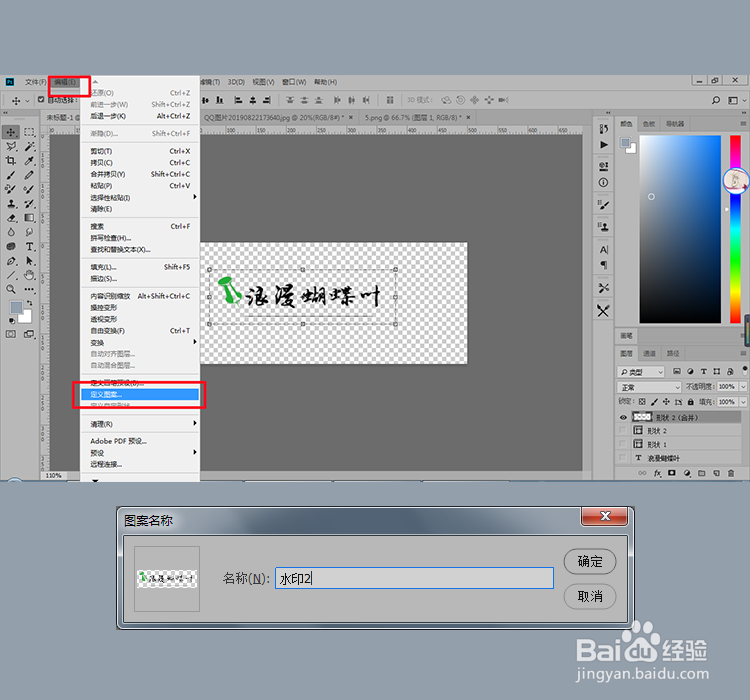This screenshot has height=700, width=750.
Task: Select the Move tool in toolbox
Action: point(11,132)
